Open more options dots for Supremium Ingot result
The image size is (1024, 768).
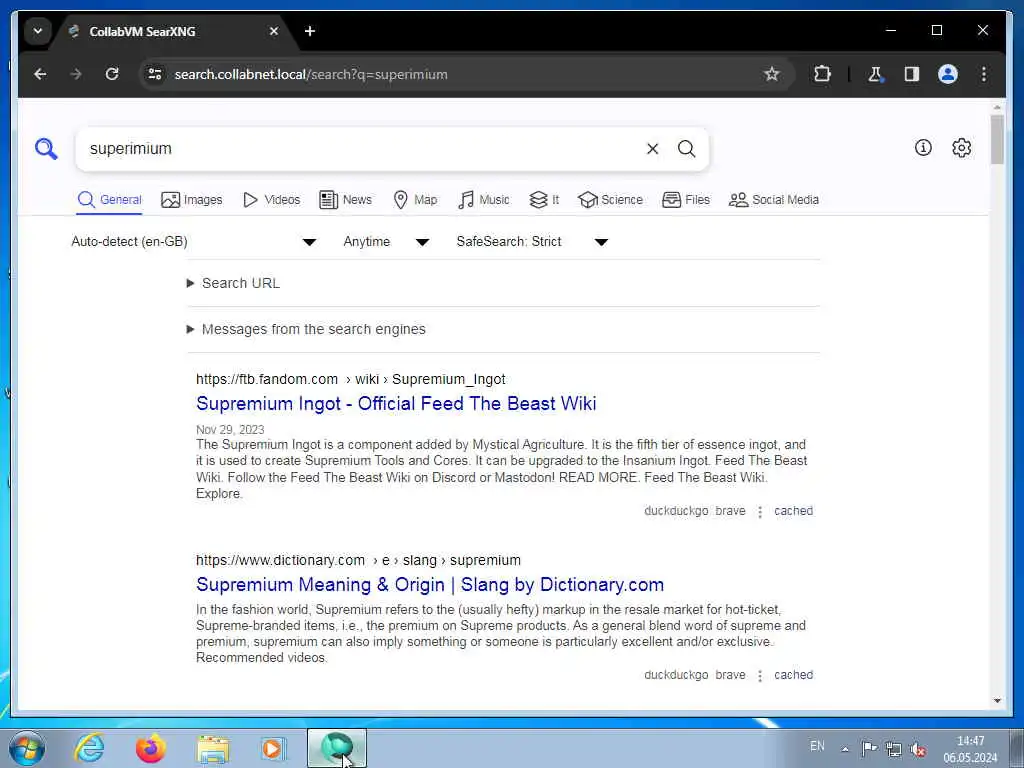click(760, 511)
